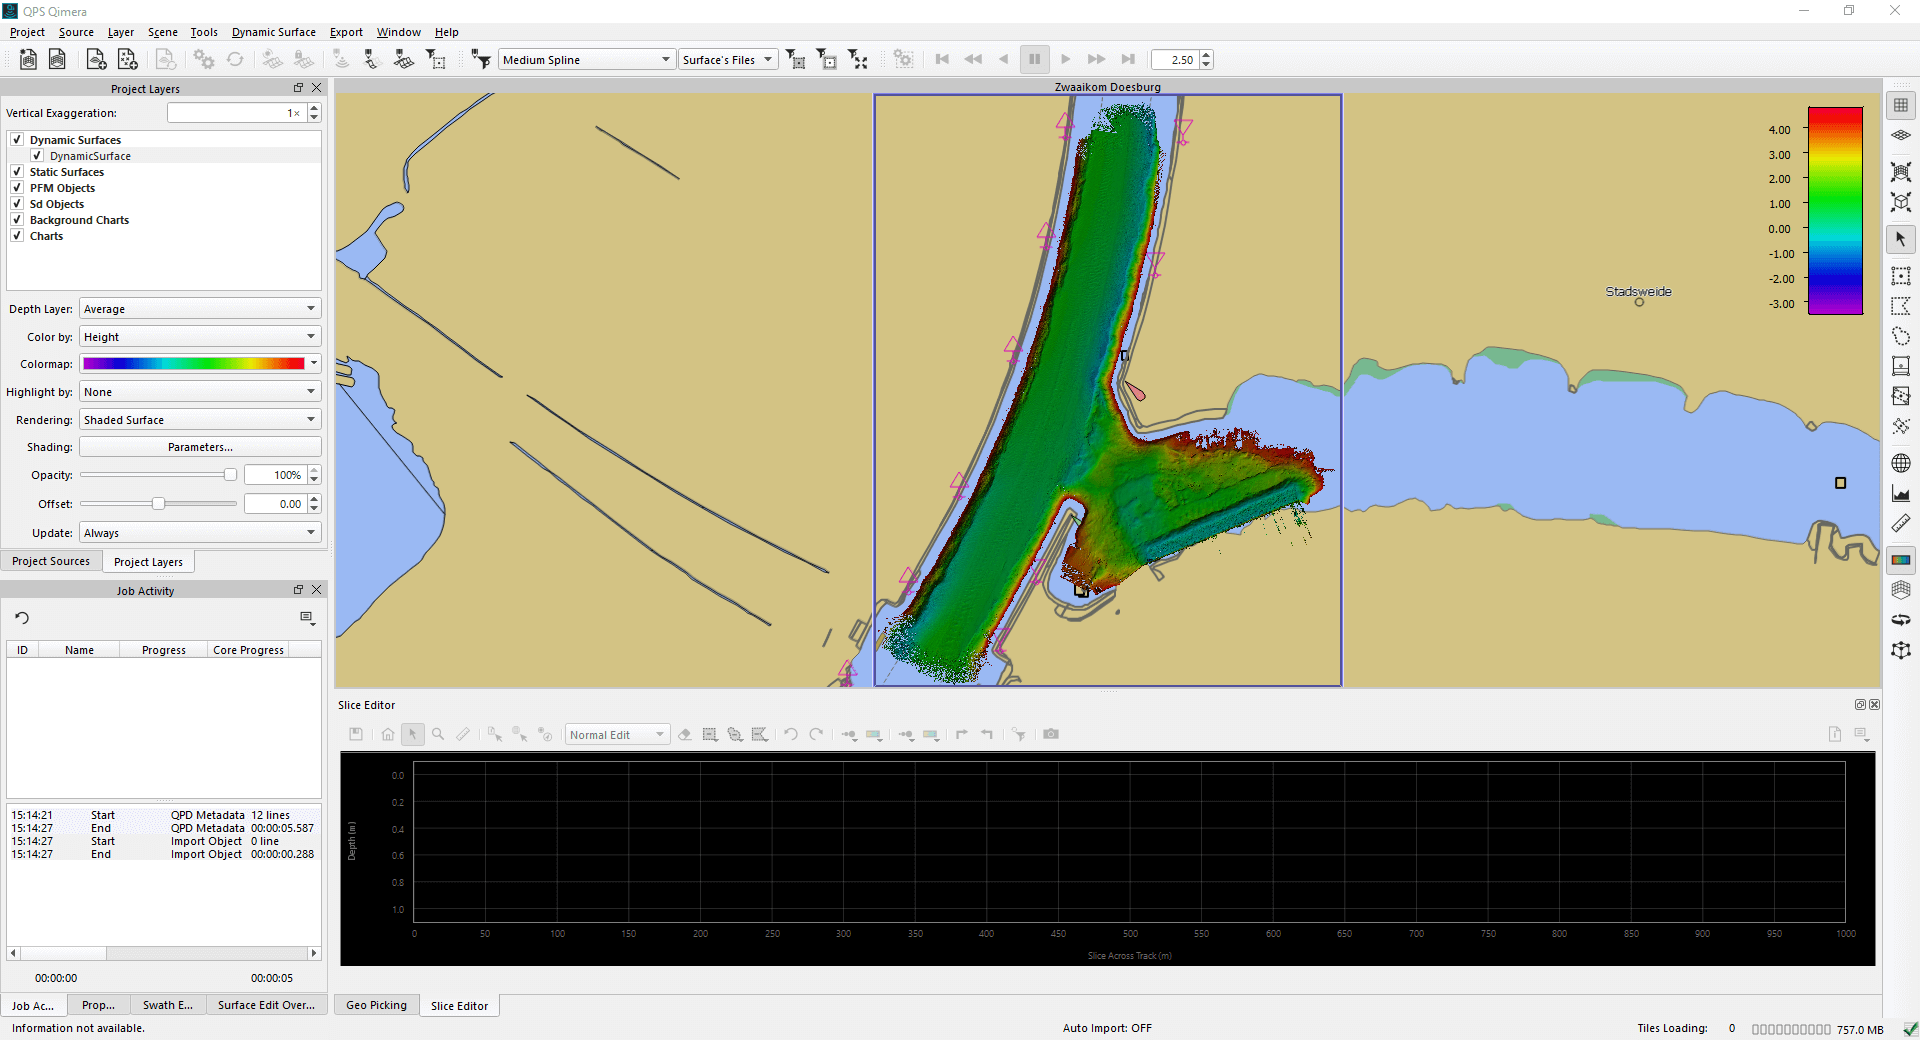Disable the DynamicSurface layer checkbox

(37, 156)
